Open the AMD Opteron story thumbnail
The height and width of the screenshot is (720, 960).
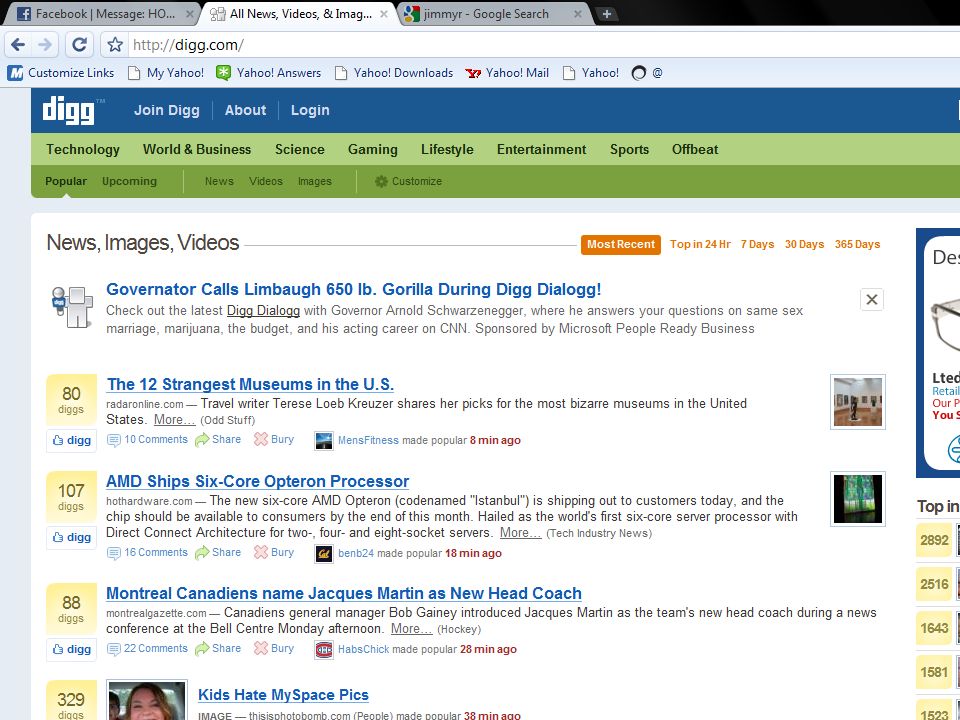click(858, 499)
